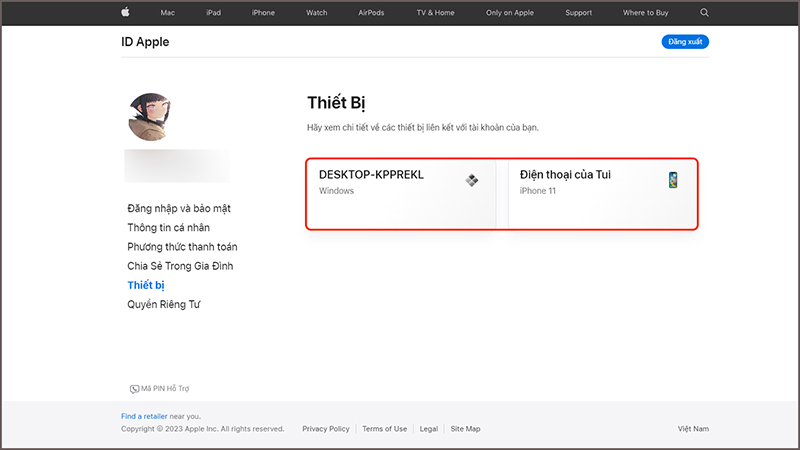
Task: Open the Only on Apple menu
Action: [510, 13]
